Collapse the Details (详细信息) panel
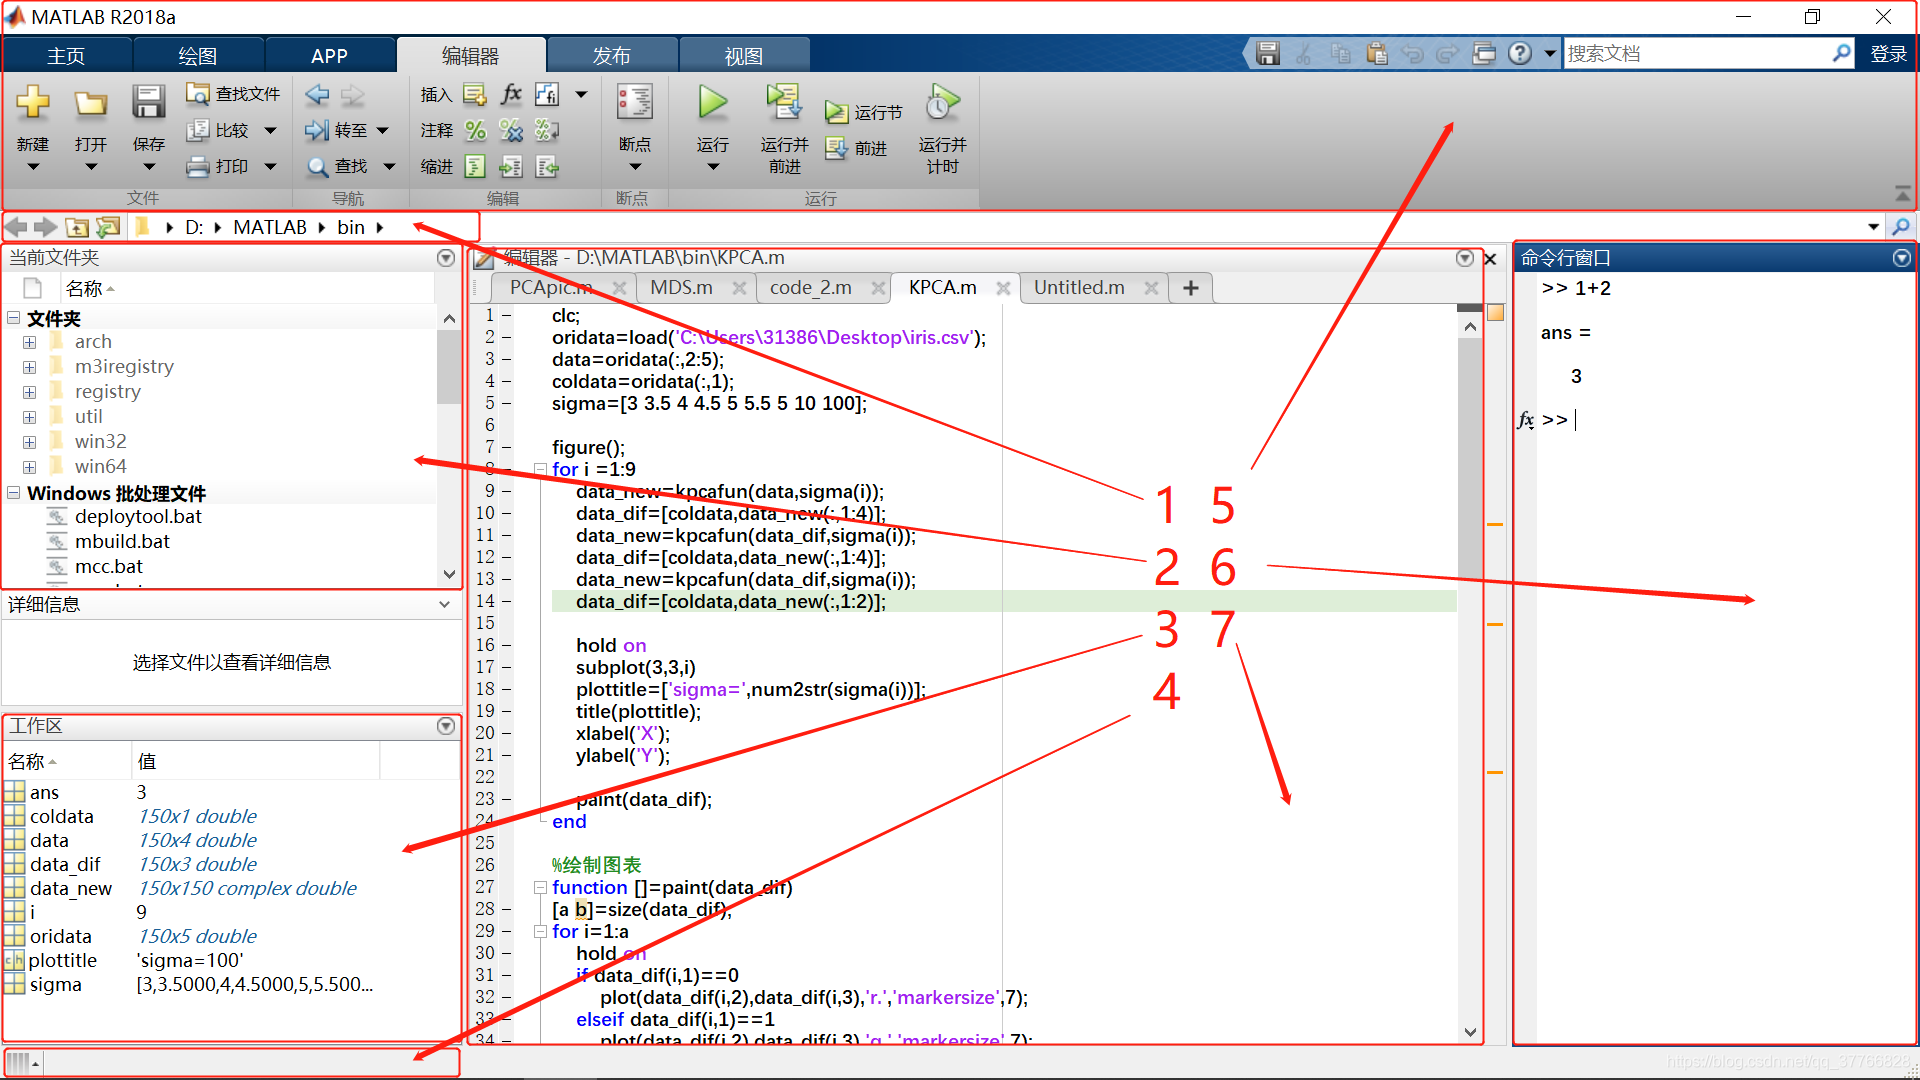1920x1080 pixels. click(x=444, y=604)
